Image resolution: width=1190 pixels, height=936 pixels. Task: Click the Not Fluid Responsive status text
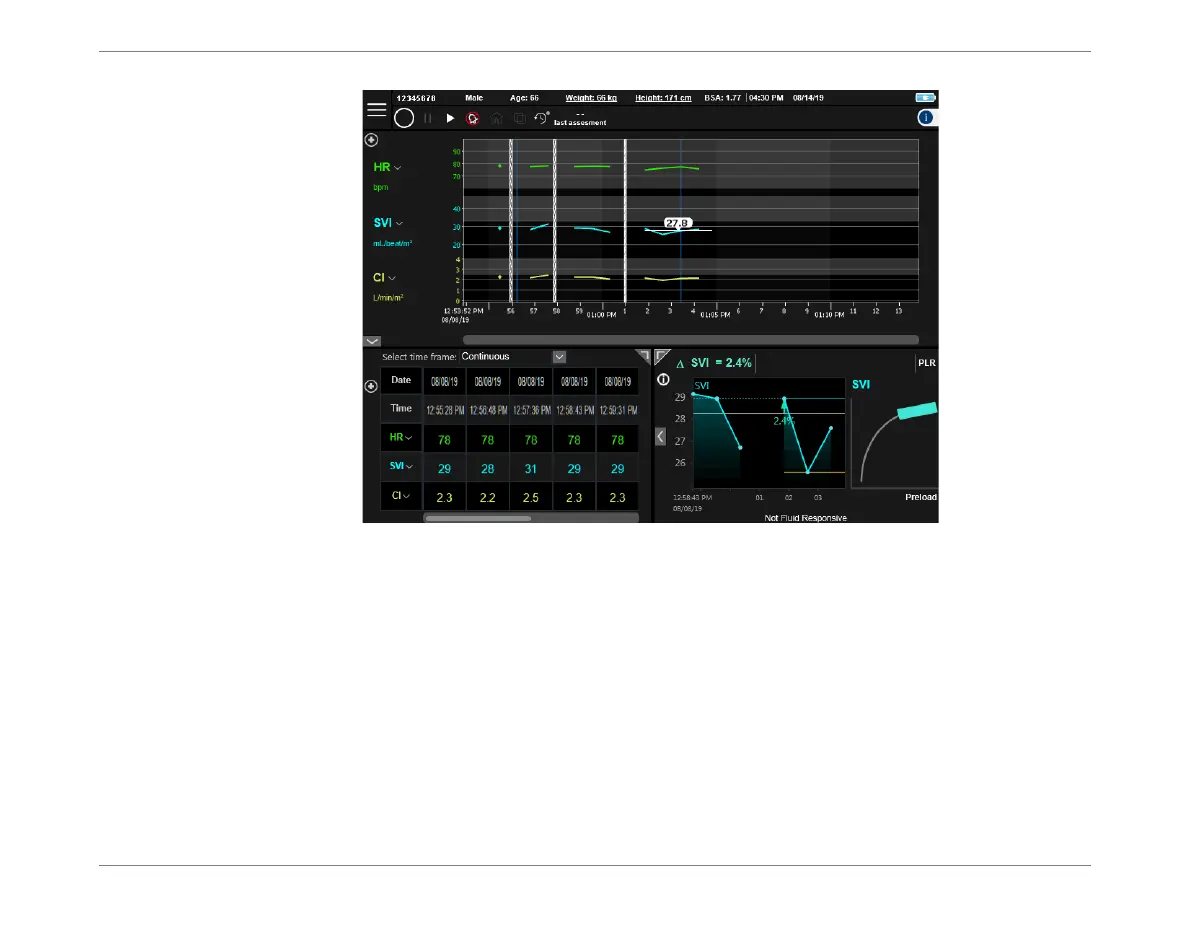[x=805, y=518]
